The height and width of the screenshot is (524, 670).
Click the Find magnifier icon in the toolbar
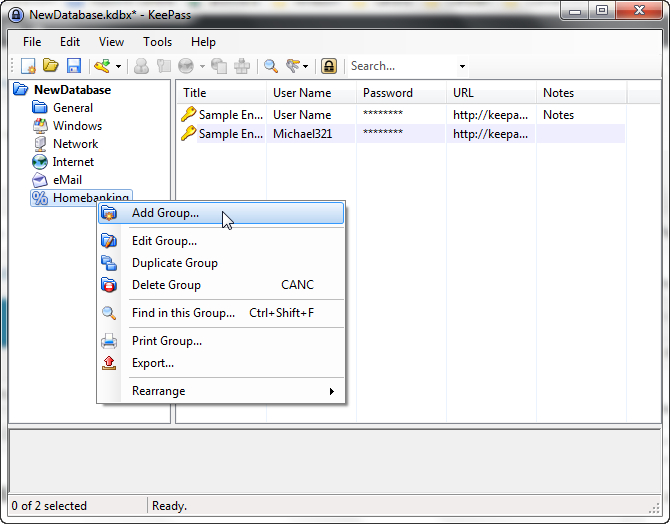point(271,66)
